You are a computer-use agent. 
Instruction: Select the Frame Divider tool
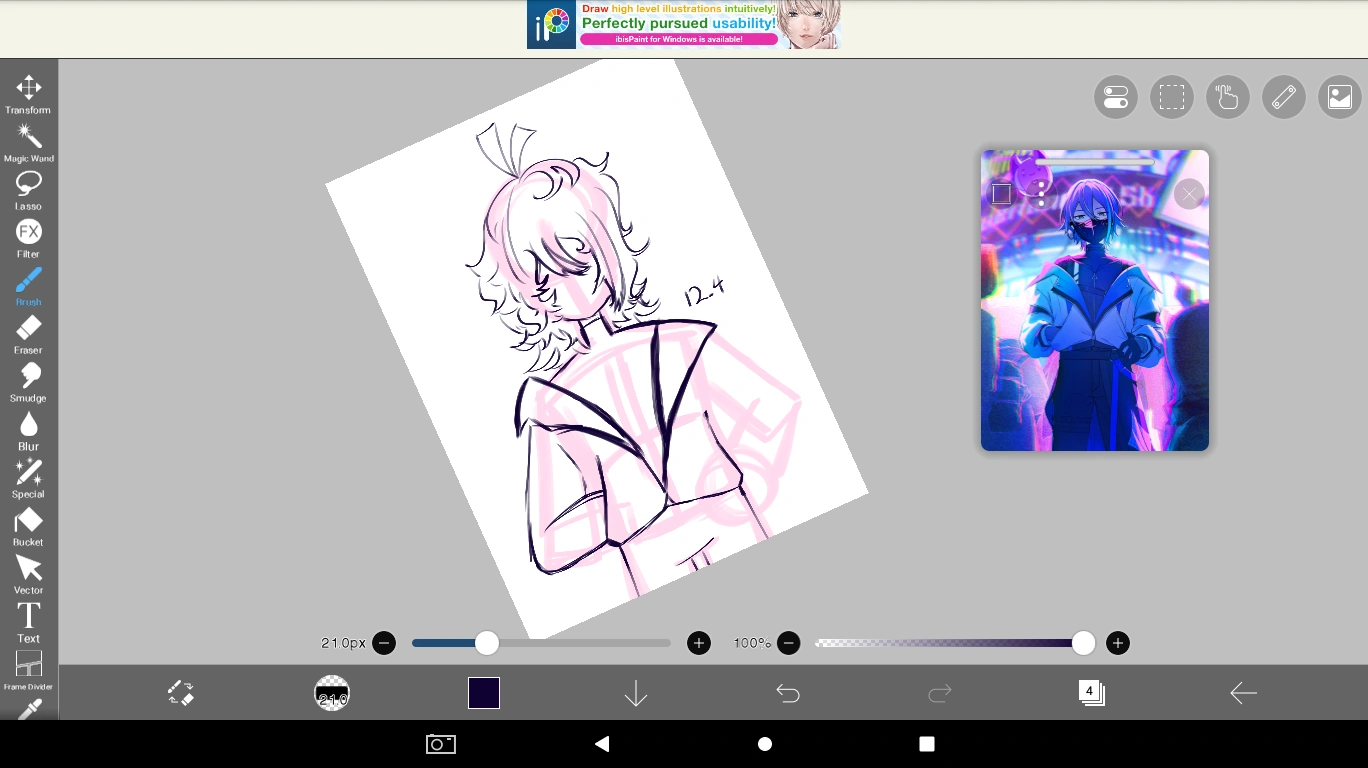(x=28, y=665)
